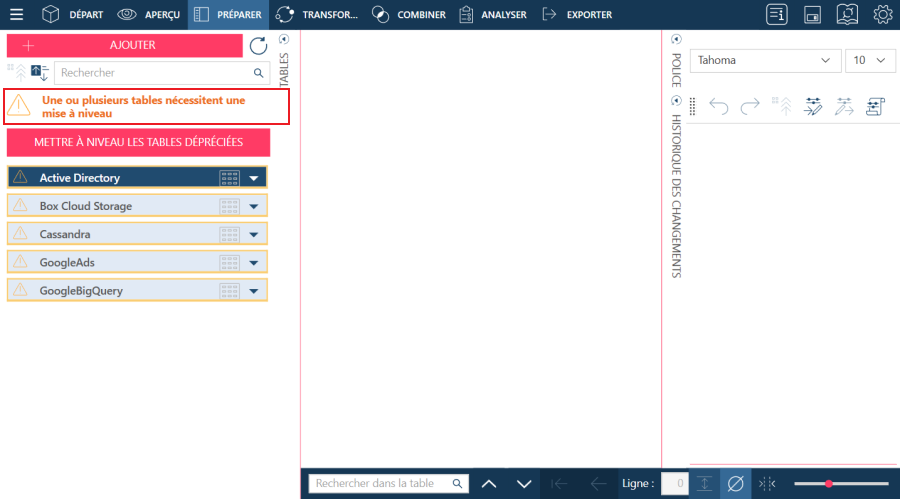Jump to first line arrow
This screenshot has width=900, height=499.
(559, 484)
